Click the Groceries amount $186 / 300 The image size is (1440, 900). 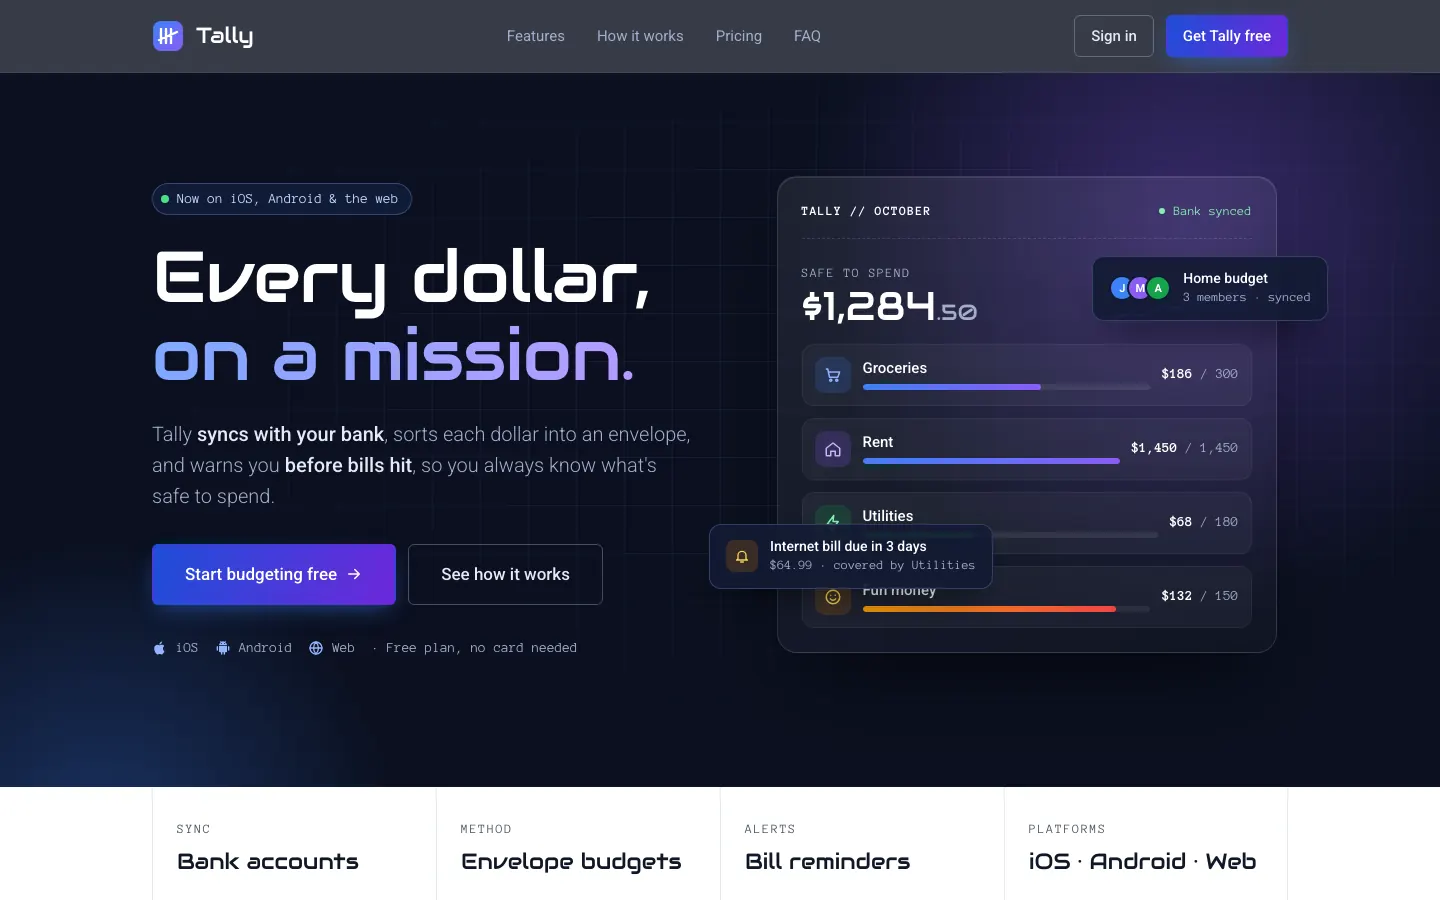pos(1199,374)
